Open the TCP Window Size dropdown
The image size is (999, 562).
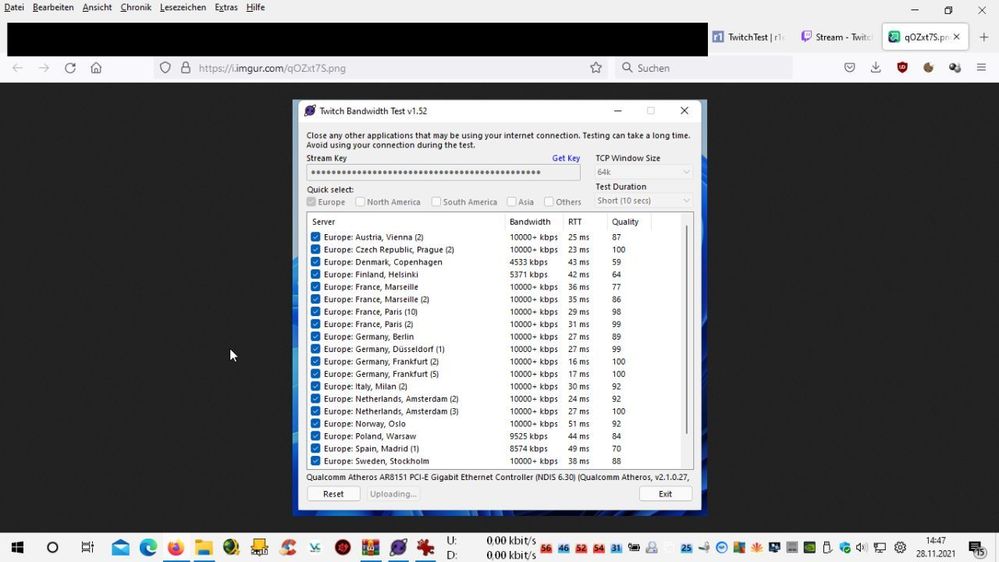[x=643, y=172]
